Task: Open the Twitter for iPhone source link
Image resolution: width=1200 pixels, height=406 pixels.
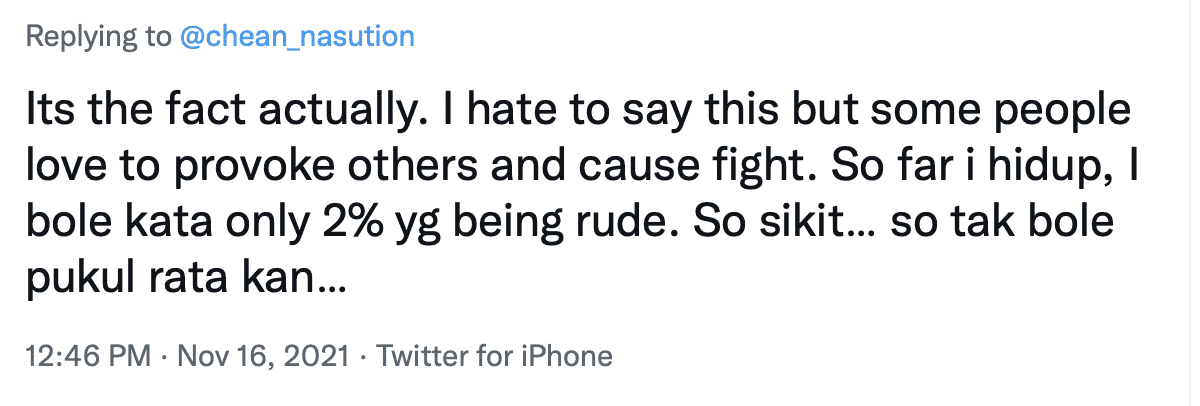Action: pyautogui.click(x=493, y=356)
